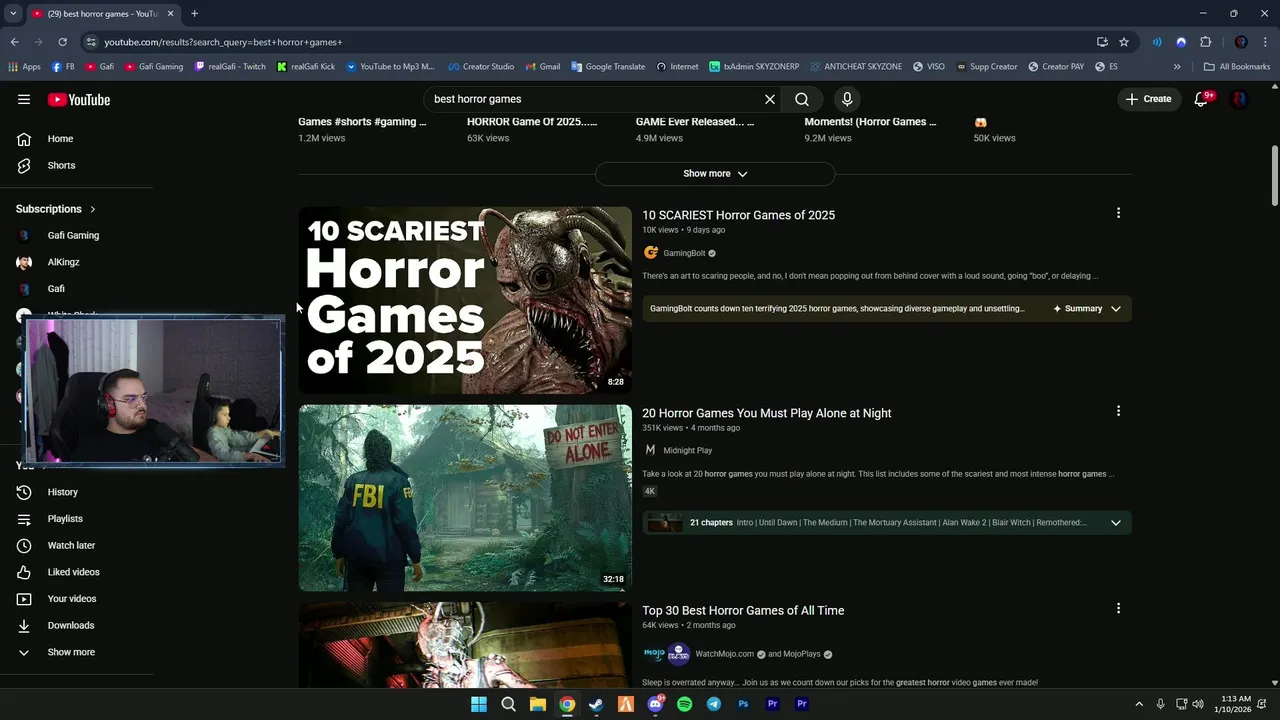Screen dimensions: 1280x720
Task: Open options menu for 20 Horror Games video
Action: (1118, 411)
